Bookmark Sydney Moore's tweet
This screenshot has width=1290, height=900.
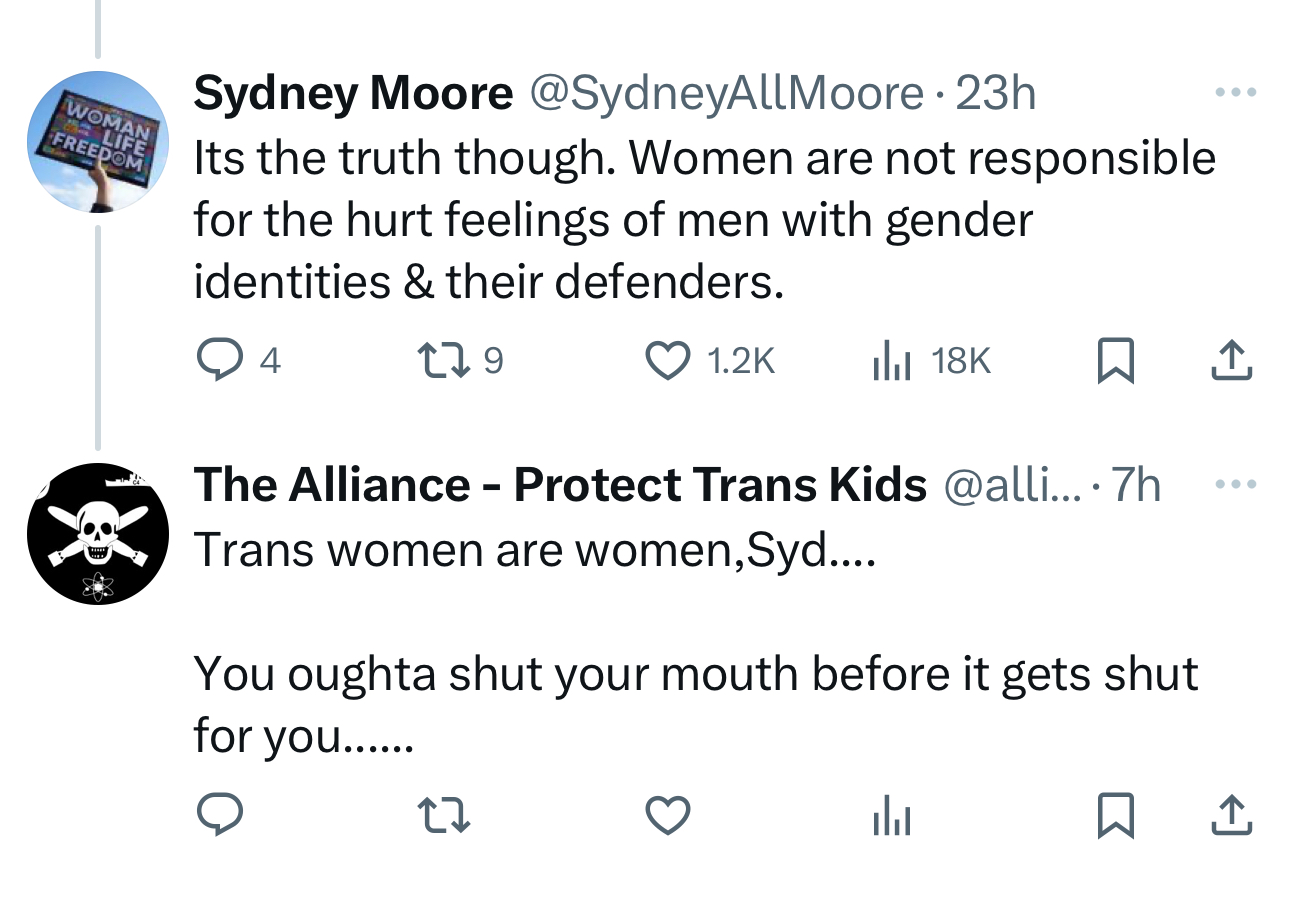point(1115,361)
